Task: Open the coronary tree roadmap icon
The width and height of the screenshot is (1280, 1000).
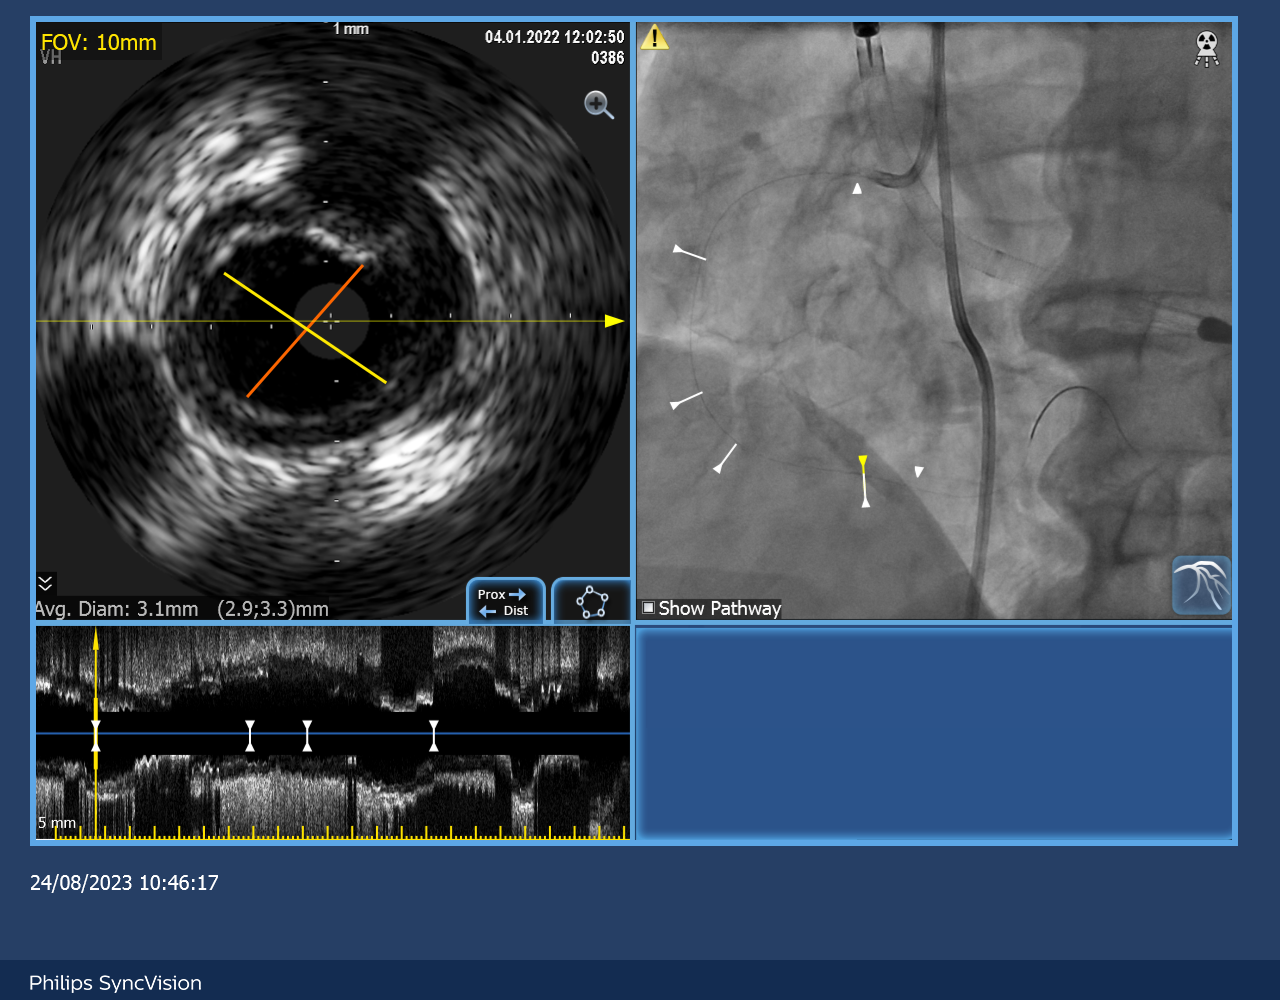Action: pos(1201,586)
